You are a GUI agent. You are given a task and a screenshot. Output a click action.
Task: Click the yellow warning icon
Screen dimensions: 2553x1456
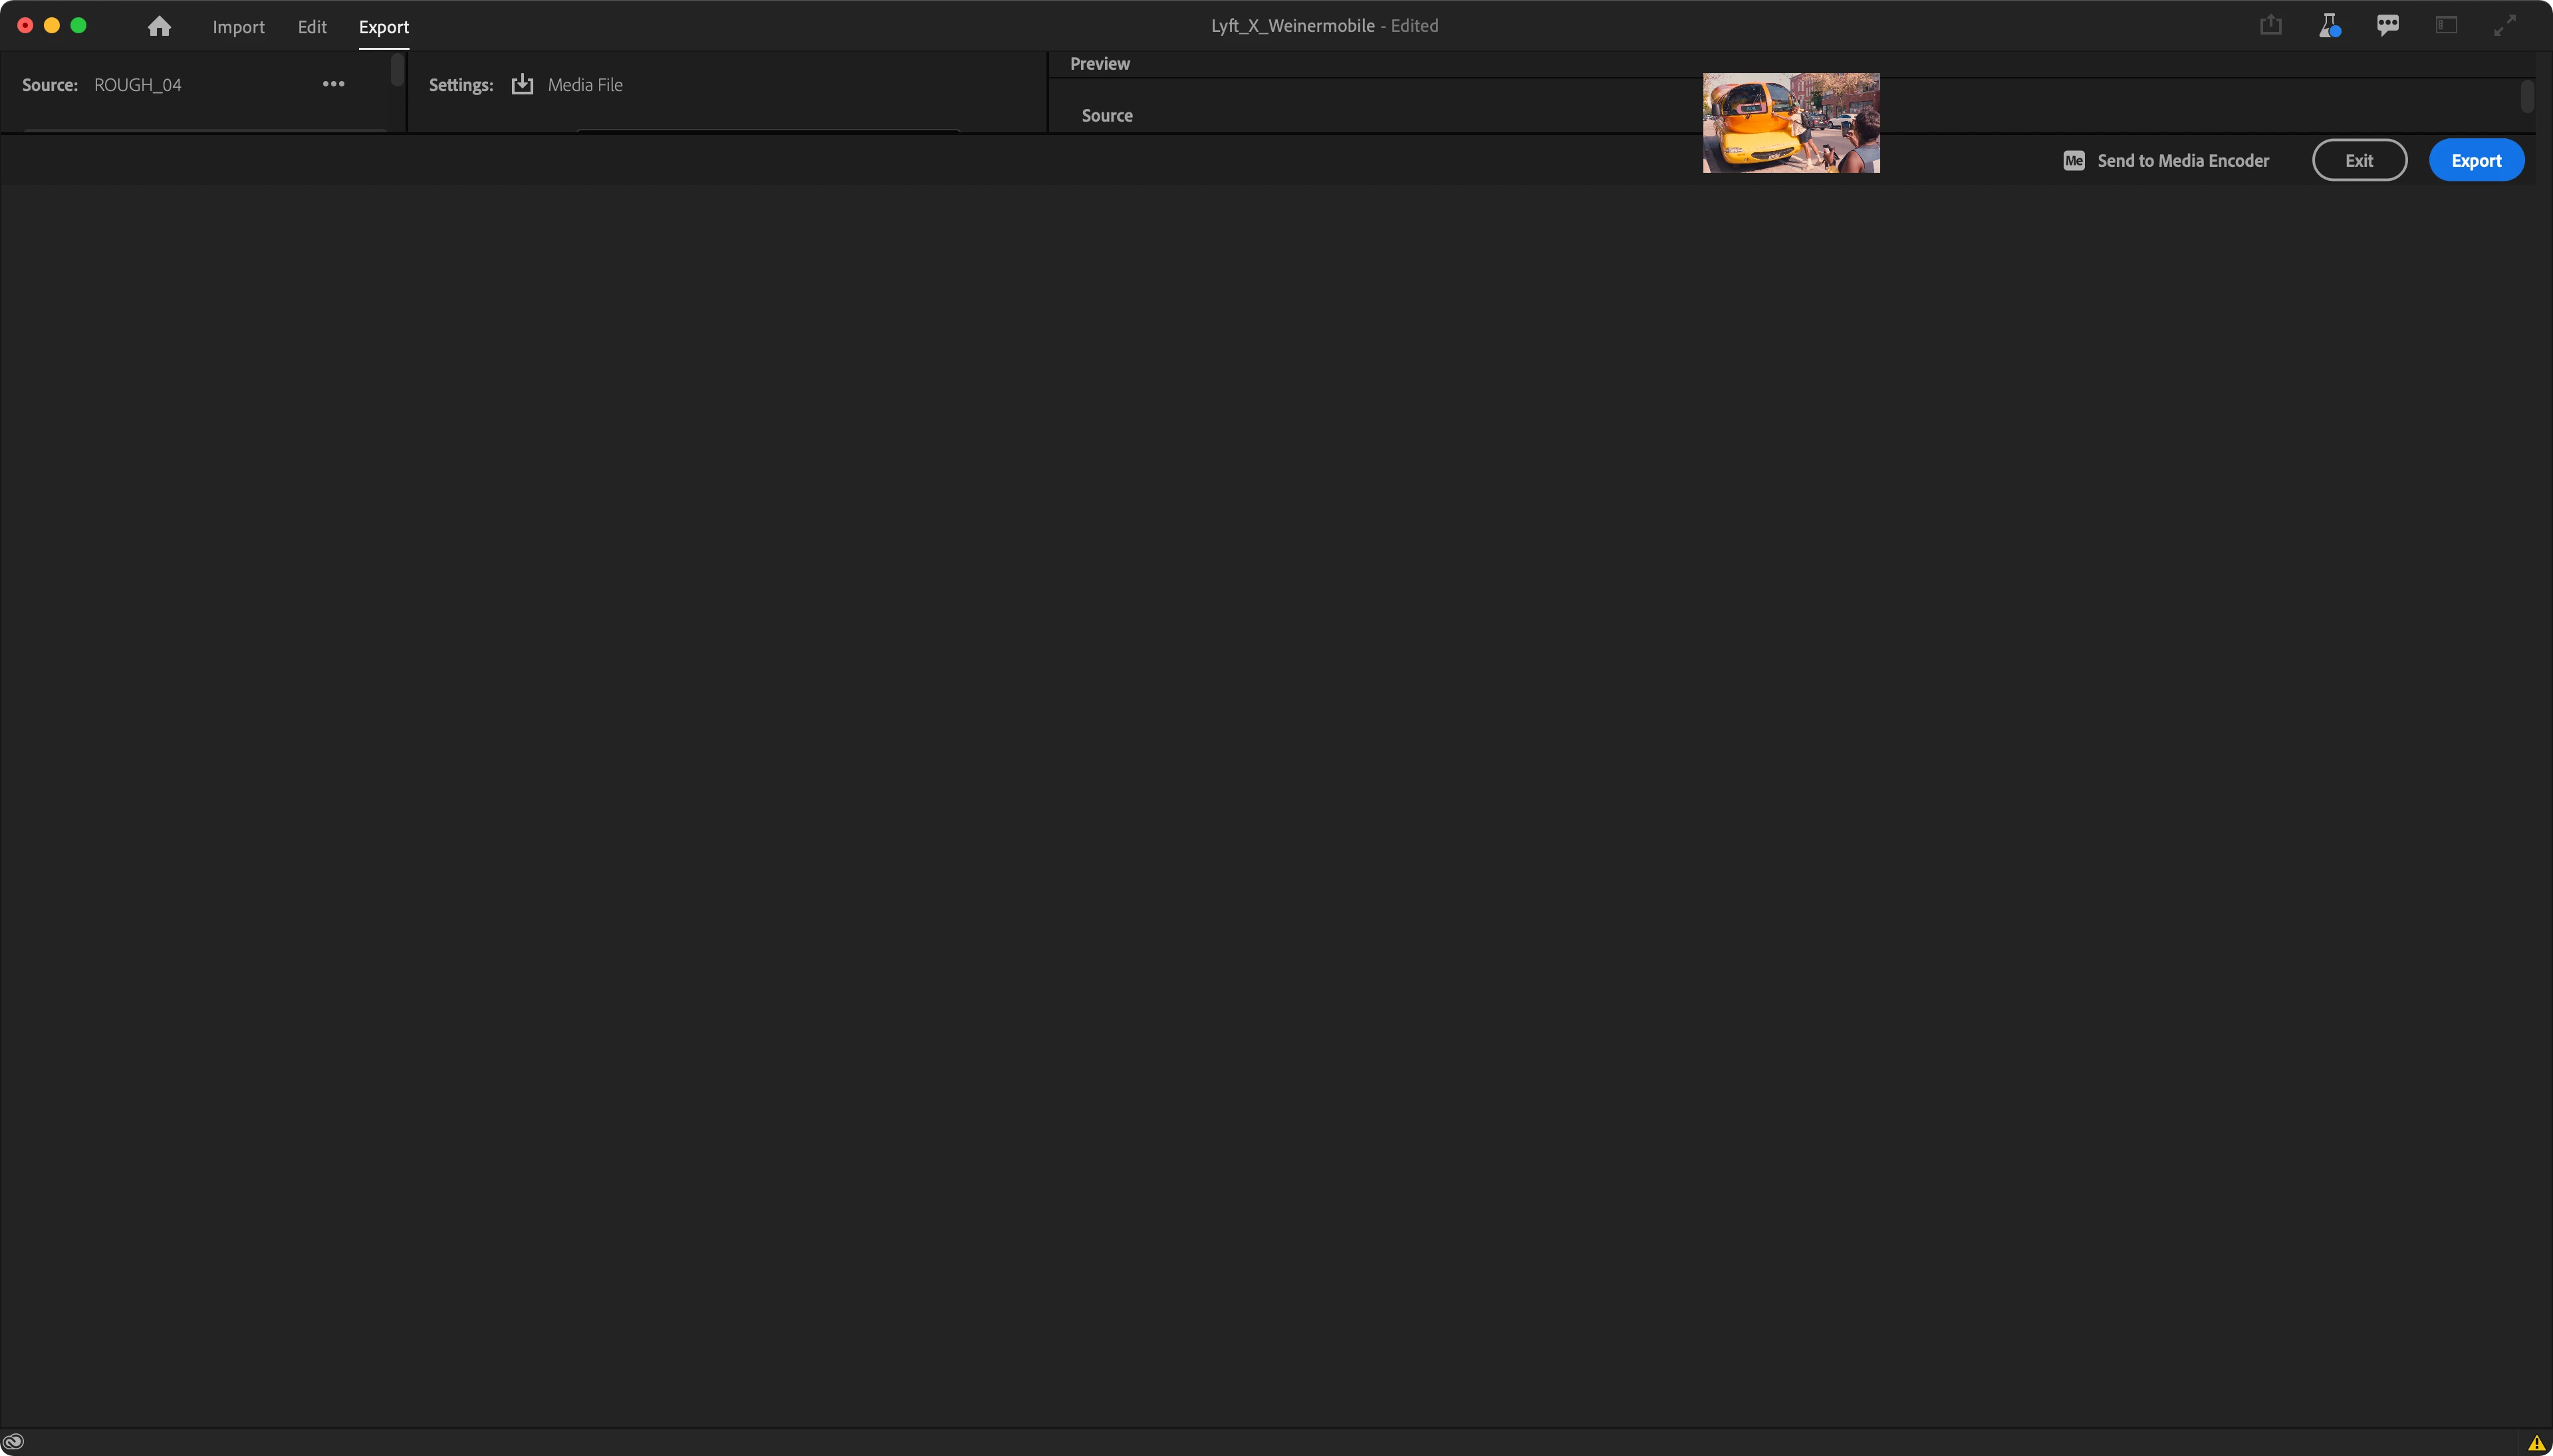(x=2536, y=1443)
